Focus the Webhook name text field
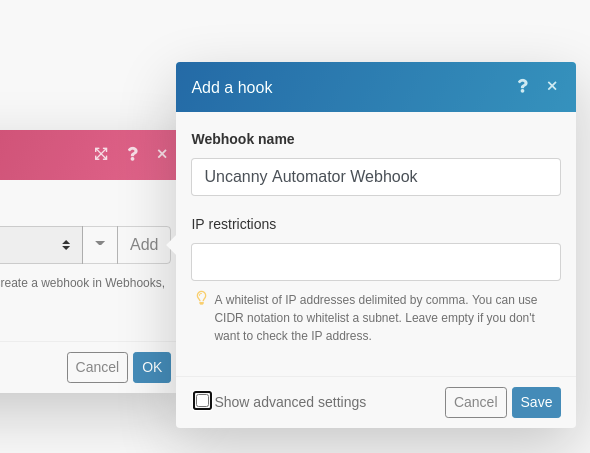 [x=376, y=177]
